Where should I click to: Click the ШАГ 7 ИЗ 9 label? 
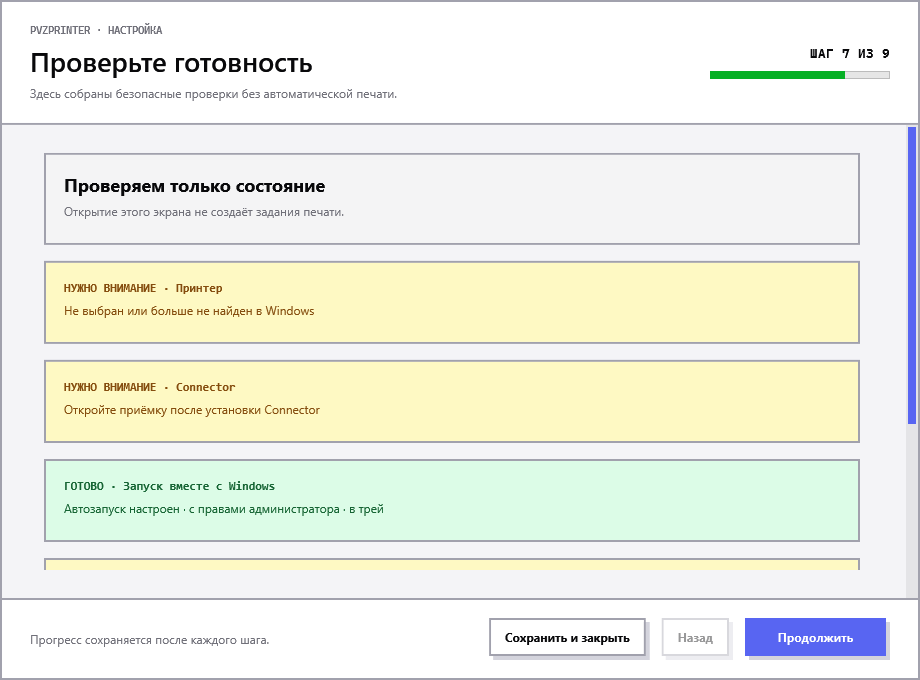click(850, 54)
